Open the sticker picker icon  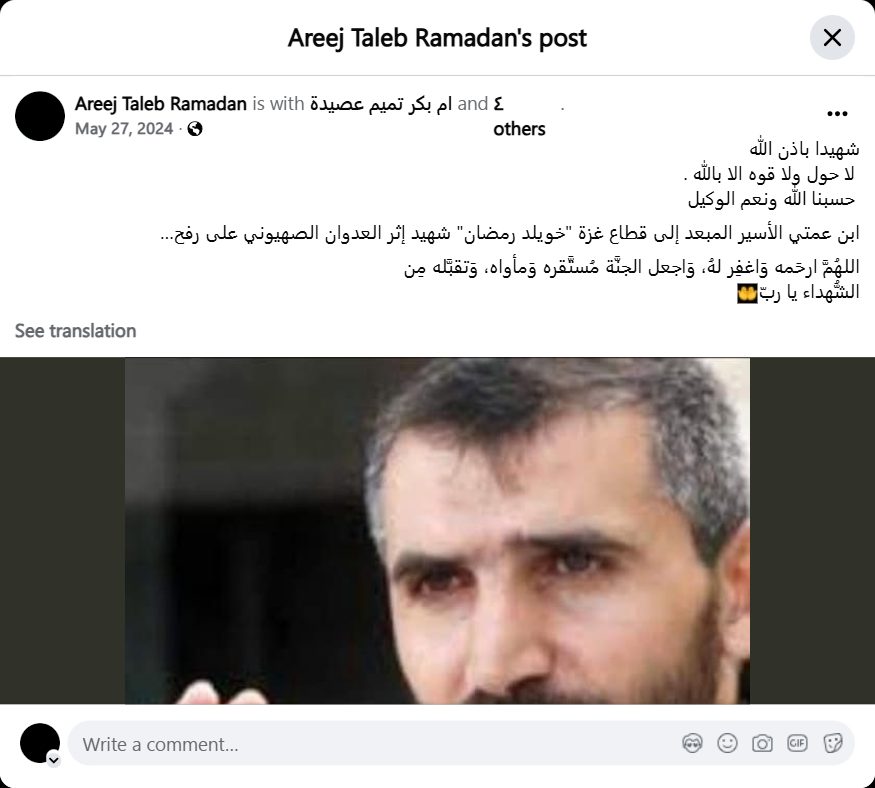[833, 743]
